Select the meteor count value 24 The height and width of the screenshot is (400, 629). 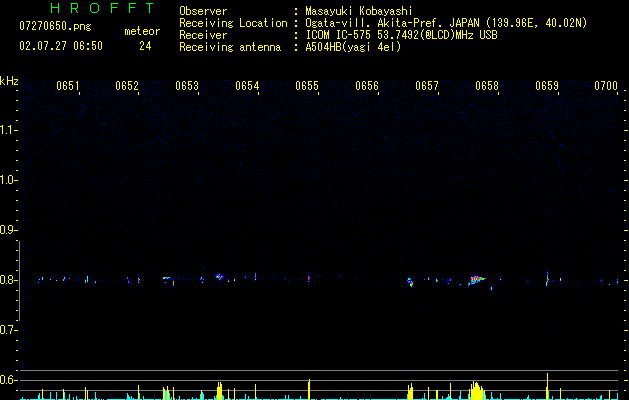(x=145, y=46)
